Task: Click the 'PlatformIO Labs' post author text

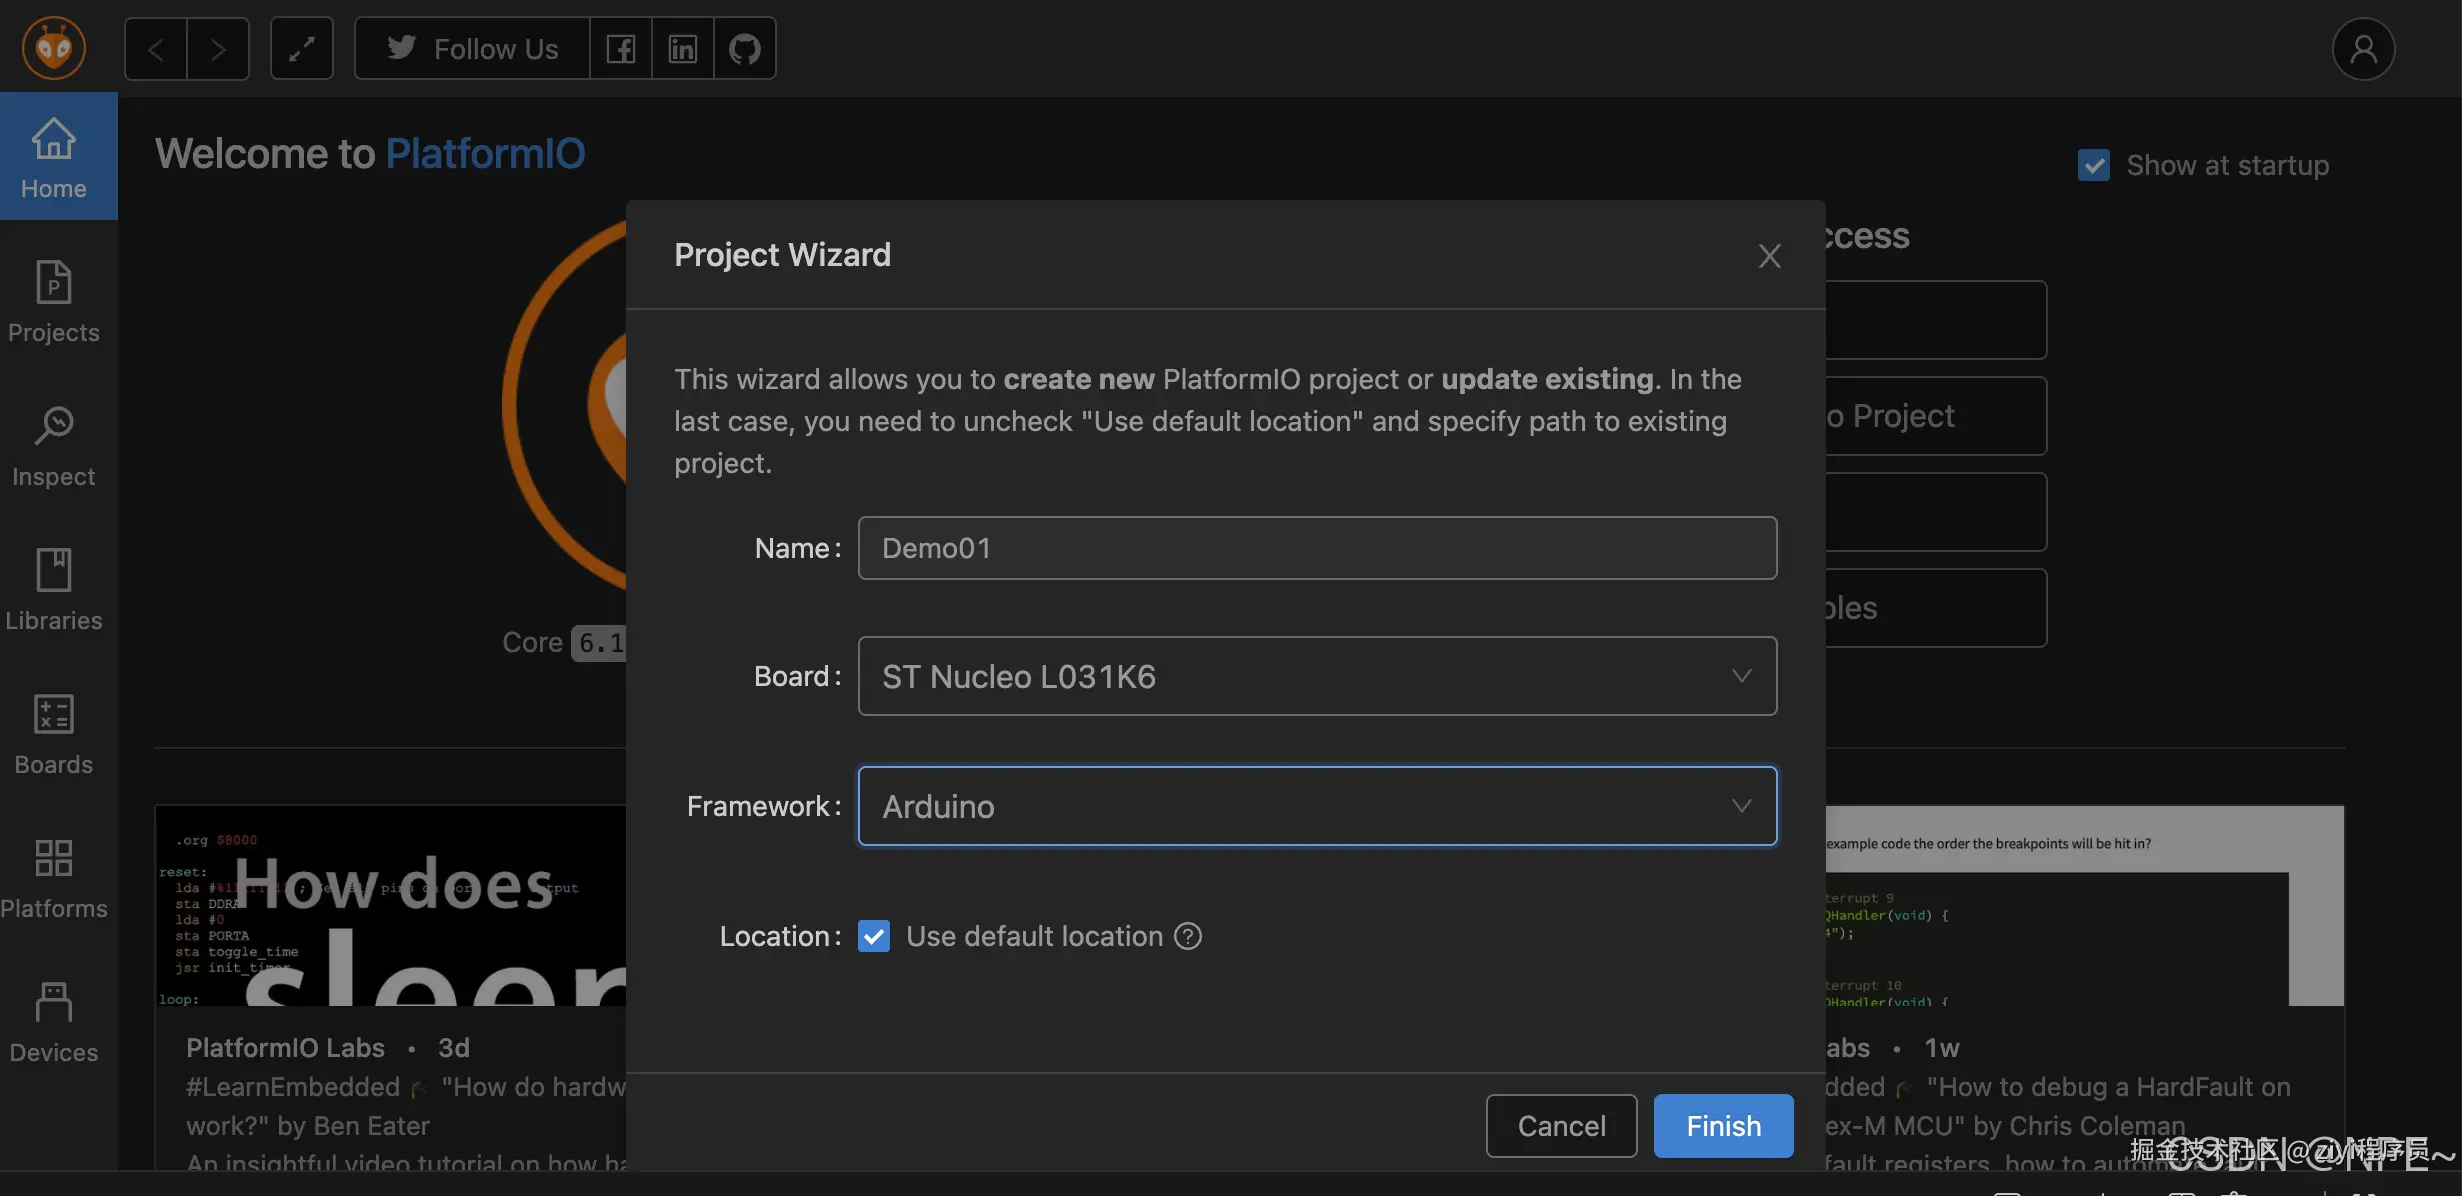Action: pos(285,1047)
